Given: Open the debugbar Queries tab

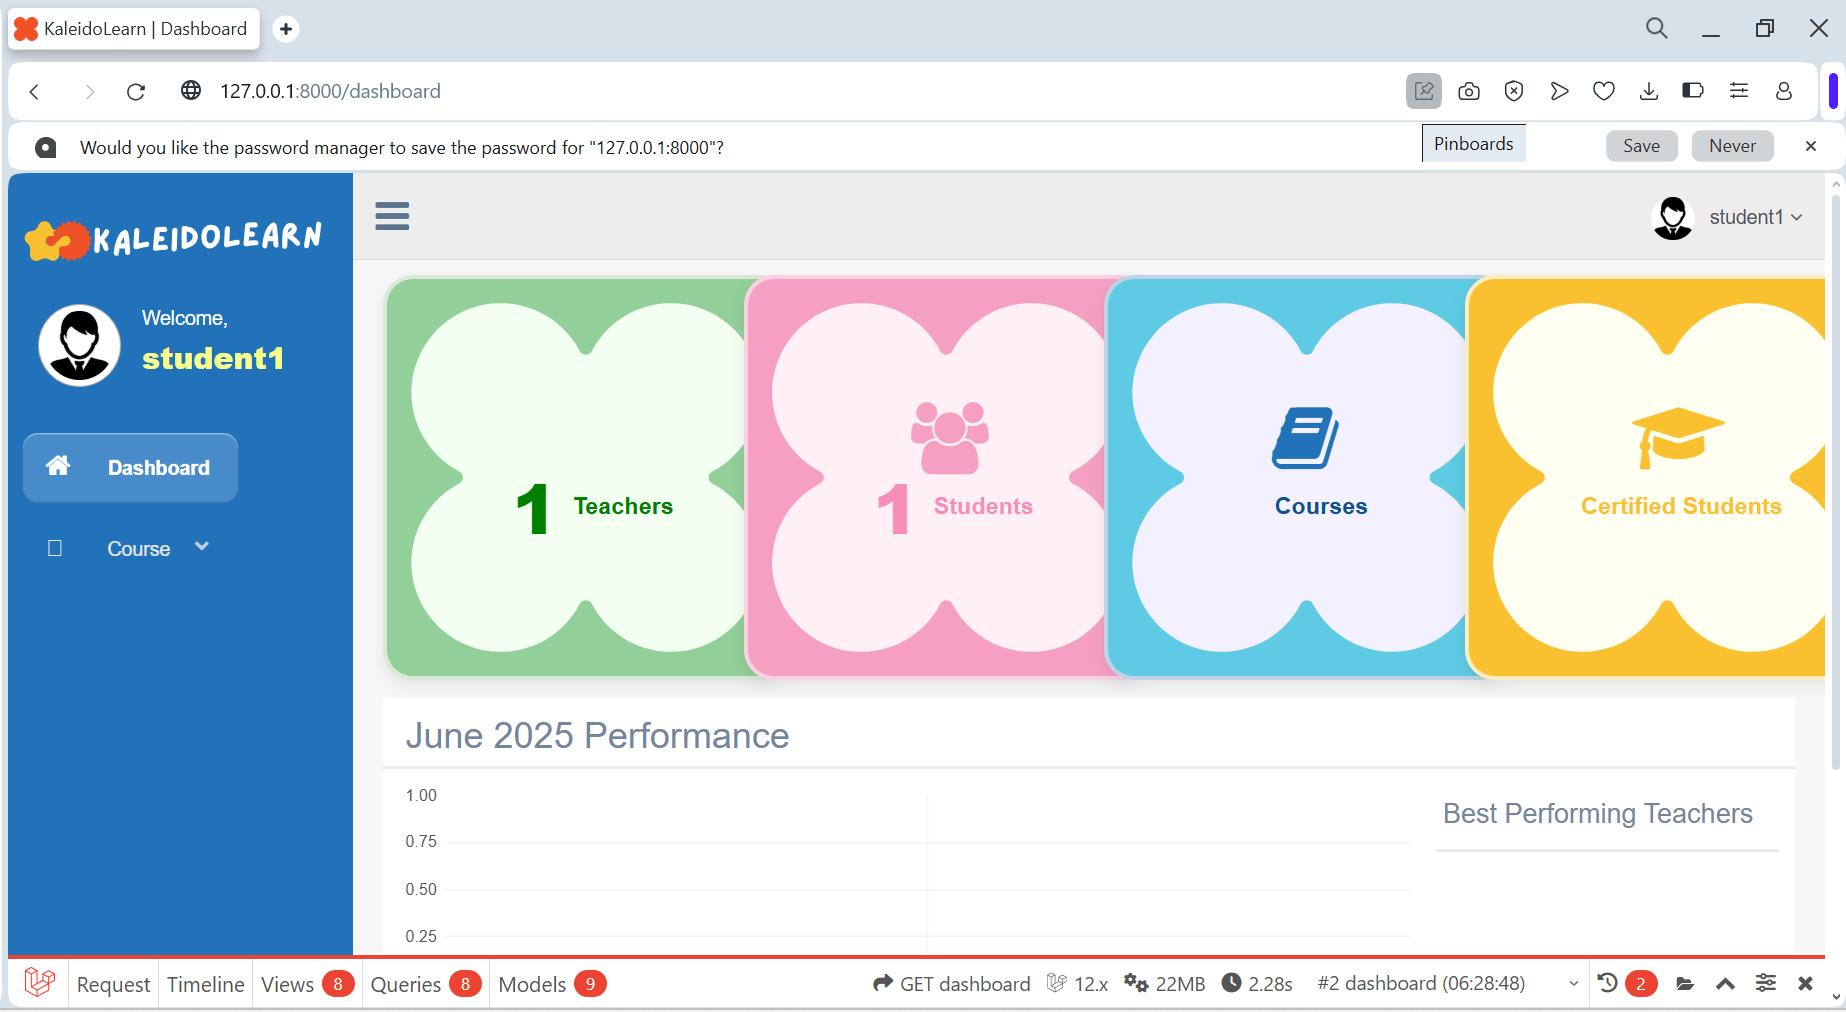Looking at the screenshot, I should [x=426, y=985].
